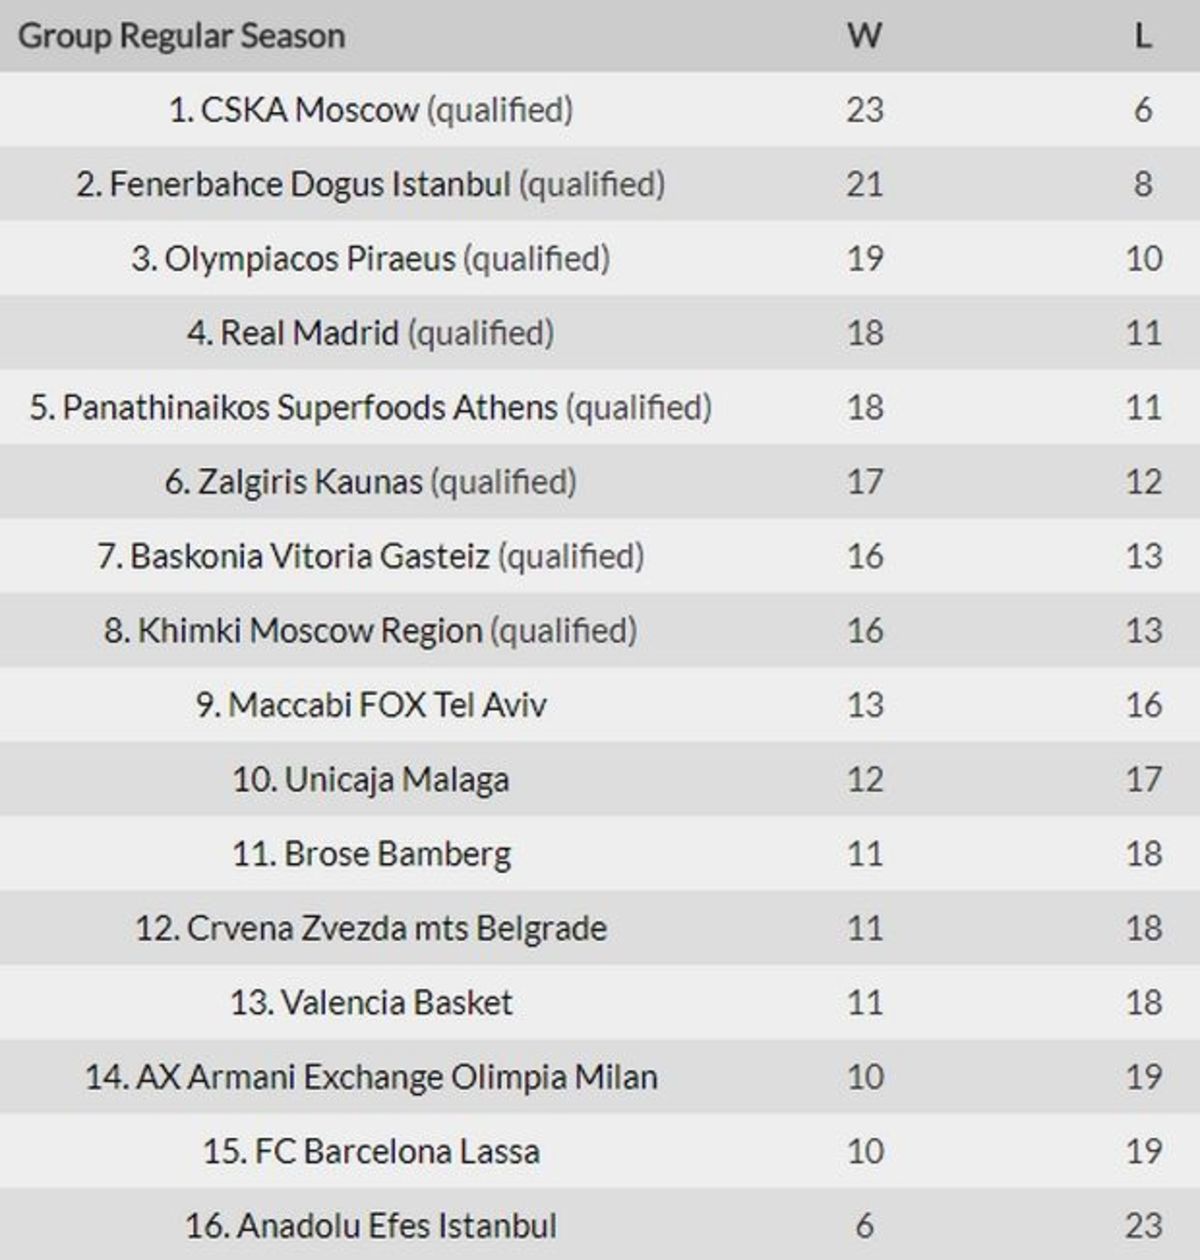
Task: Click Real Madrid in standings
Action: click(x=309, y=333)
